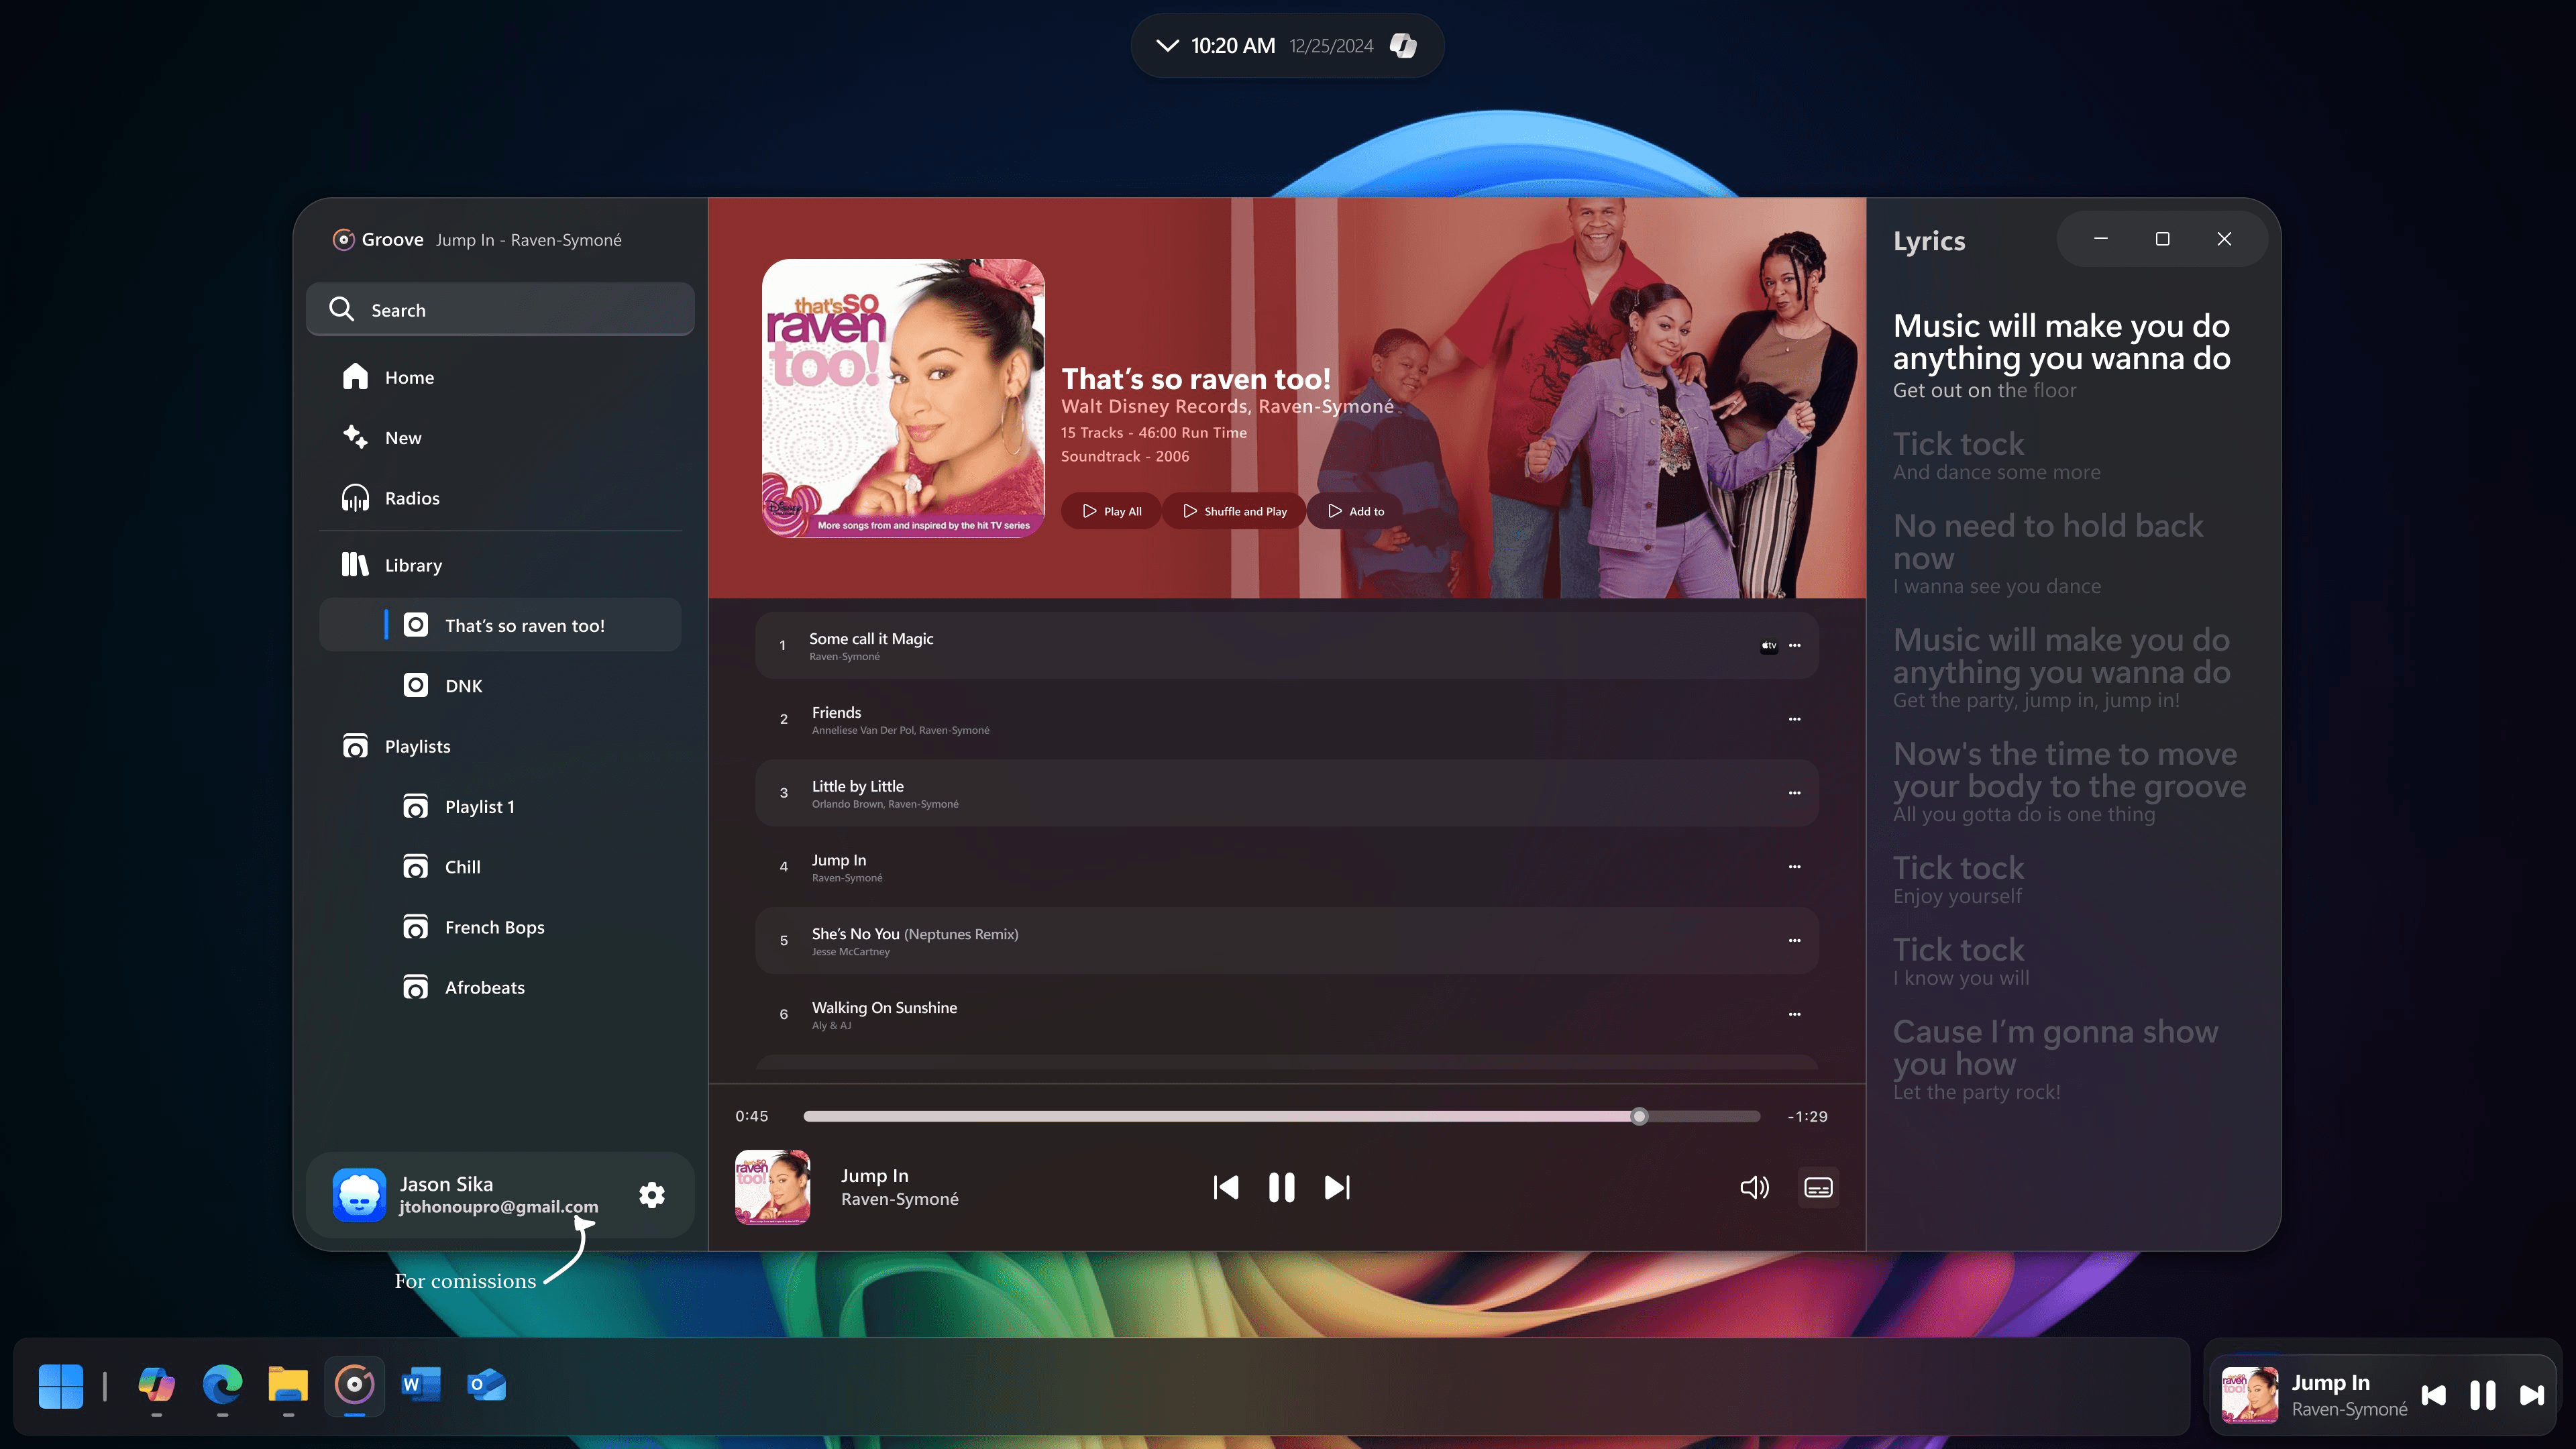Image resolution: width=2576 pixels, height=1449 pixels.
Task: Open the Windows Start menu
Action: point(61,1386)
